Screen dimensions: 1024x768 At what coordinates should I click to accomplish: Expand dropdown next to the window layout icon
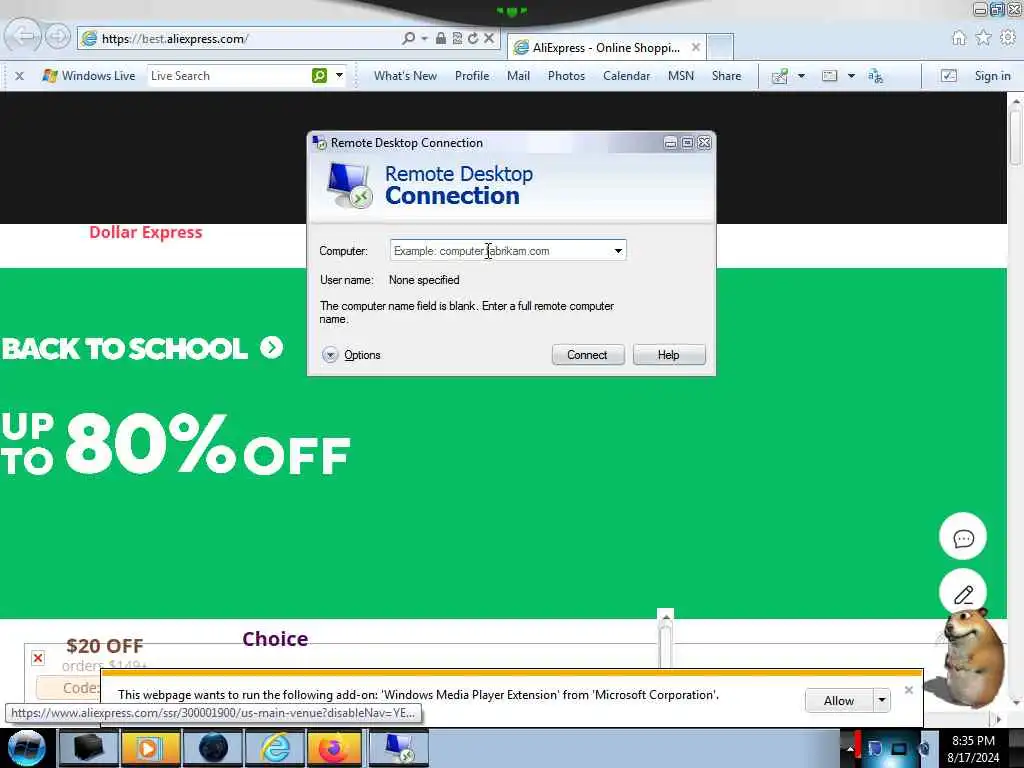pos(851,76)
